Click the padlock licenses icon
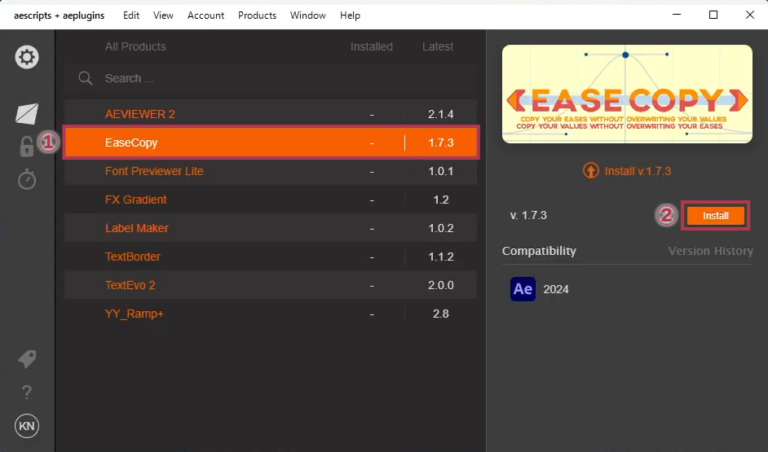 pyautogui.click(x=26, y=147)
